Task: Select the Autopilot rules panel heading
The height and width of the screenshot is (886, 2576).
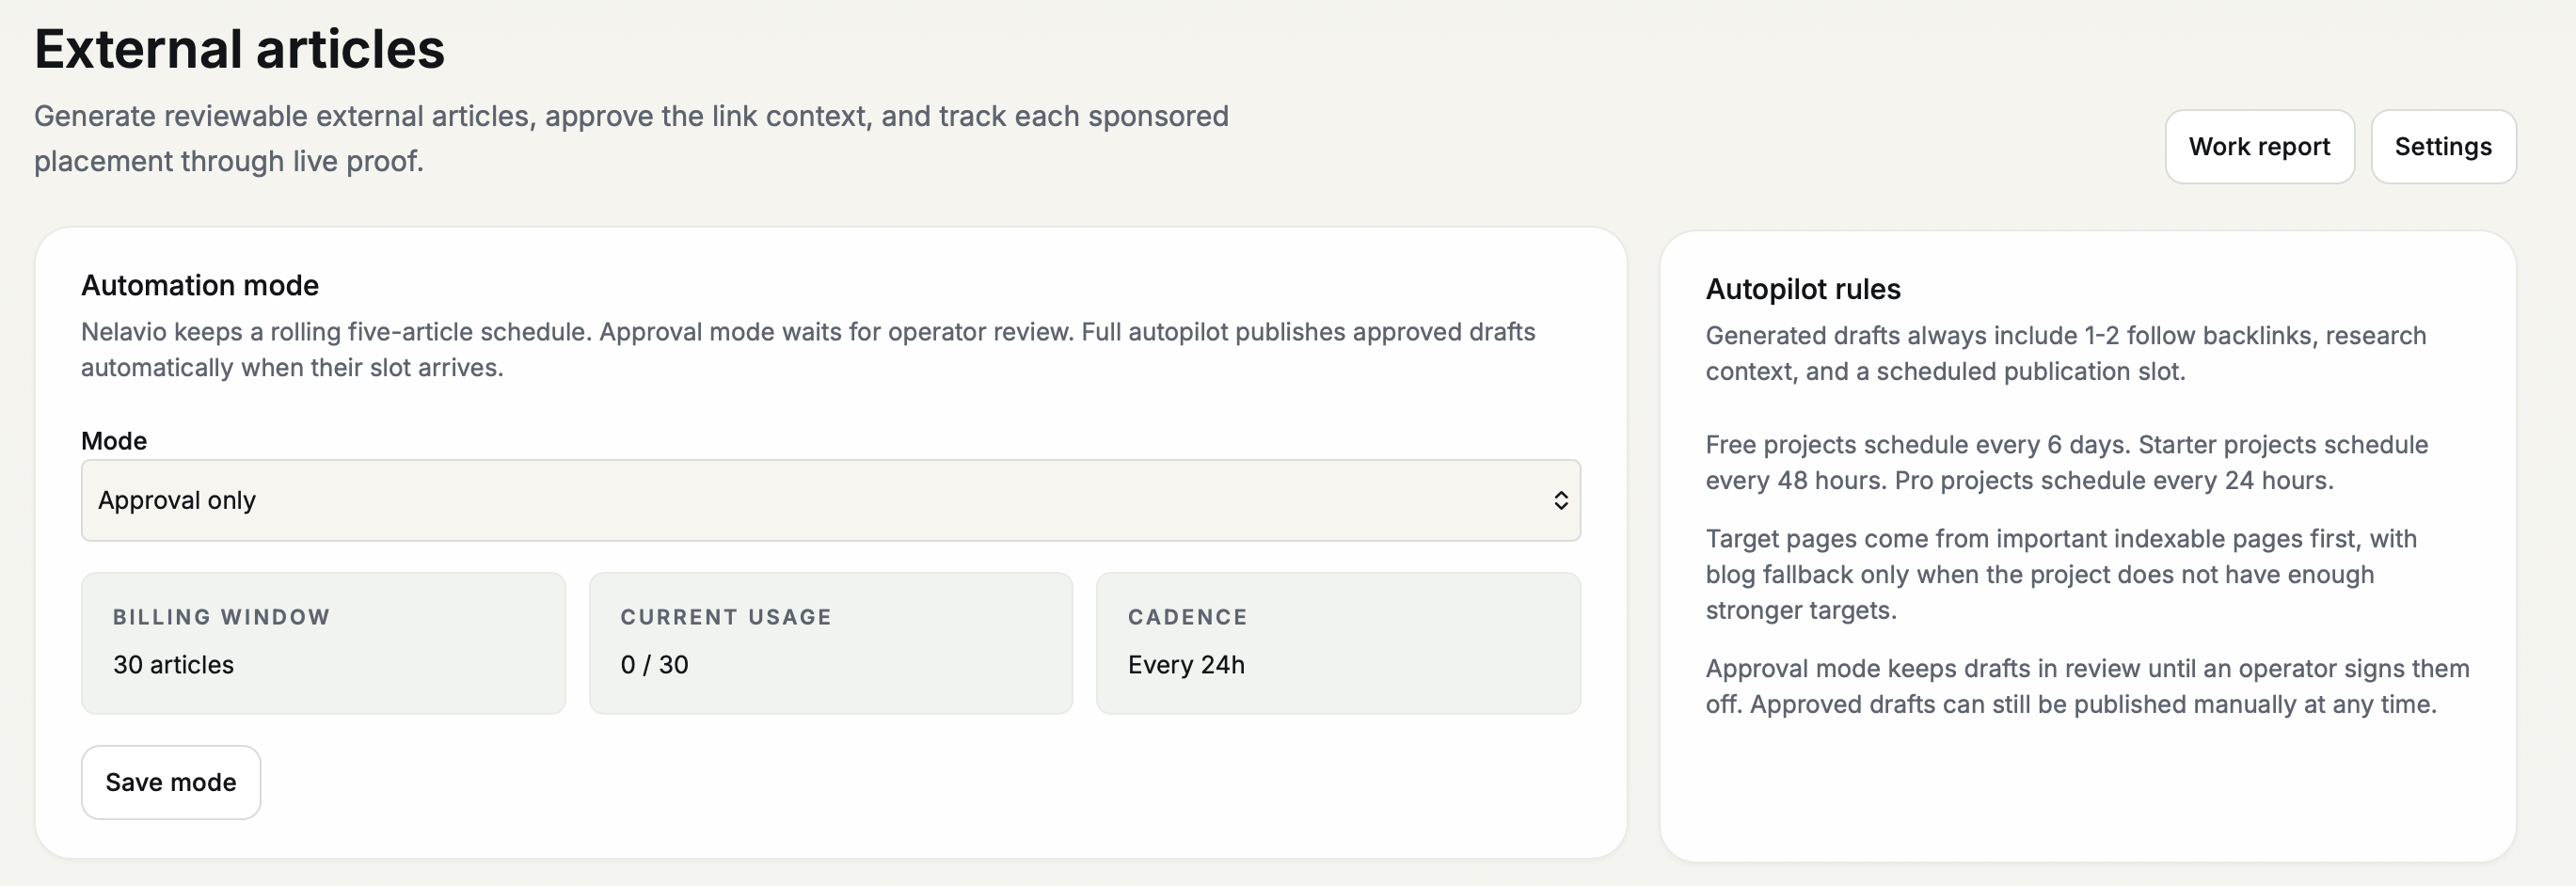Action: click(1803, 289)
